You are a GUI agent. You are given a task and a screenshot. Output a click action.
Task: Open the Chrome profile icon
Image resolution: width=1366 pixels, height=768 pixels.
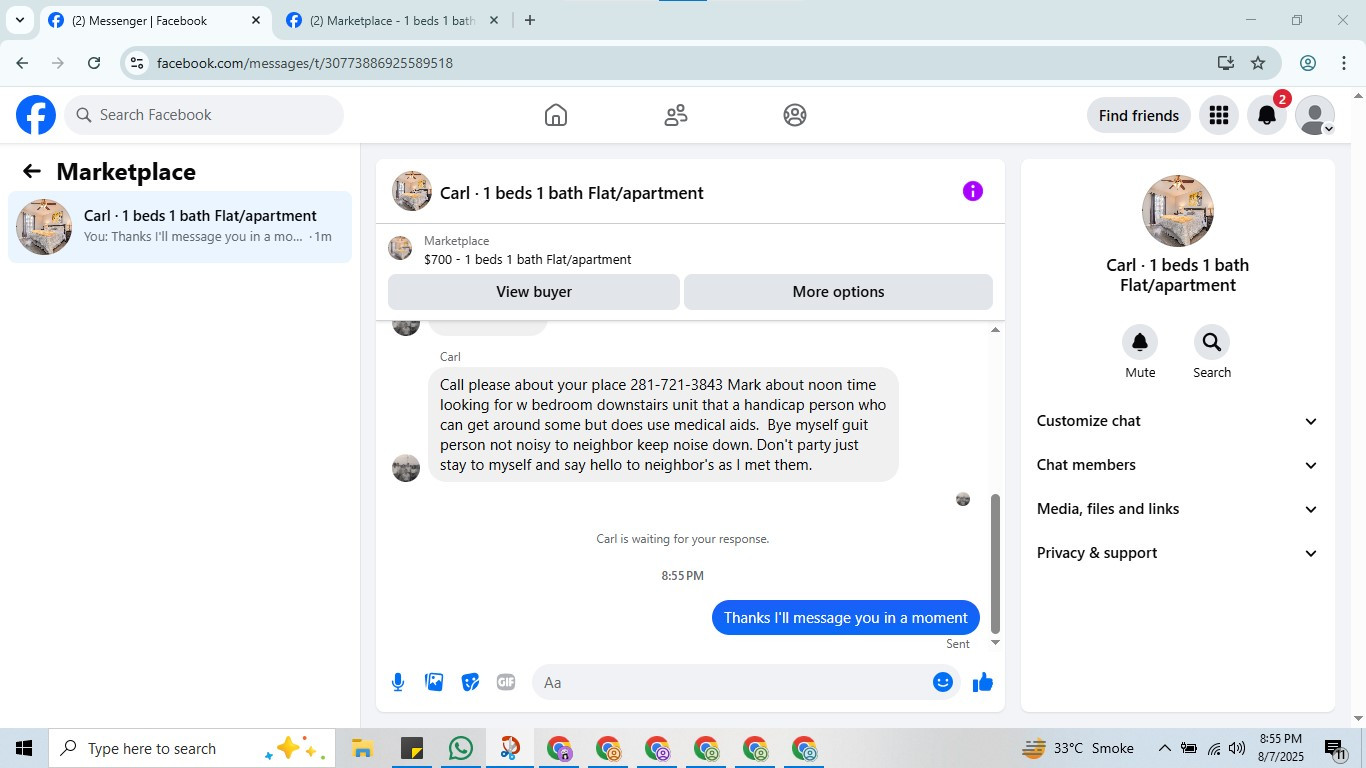point(1308,63)
